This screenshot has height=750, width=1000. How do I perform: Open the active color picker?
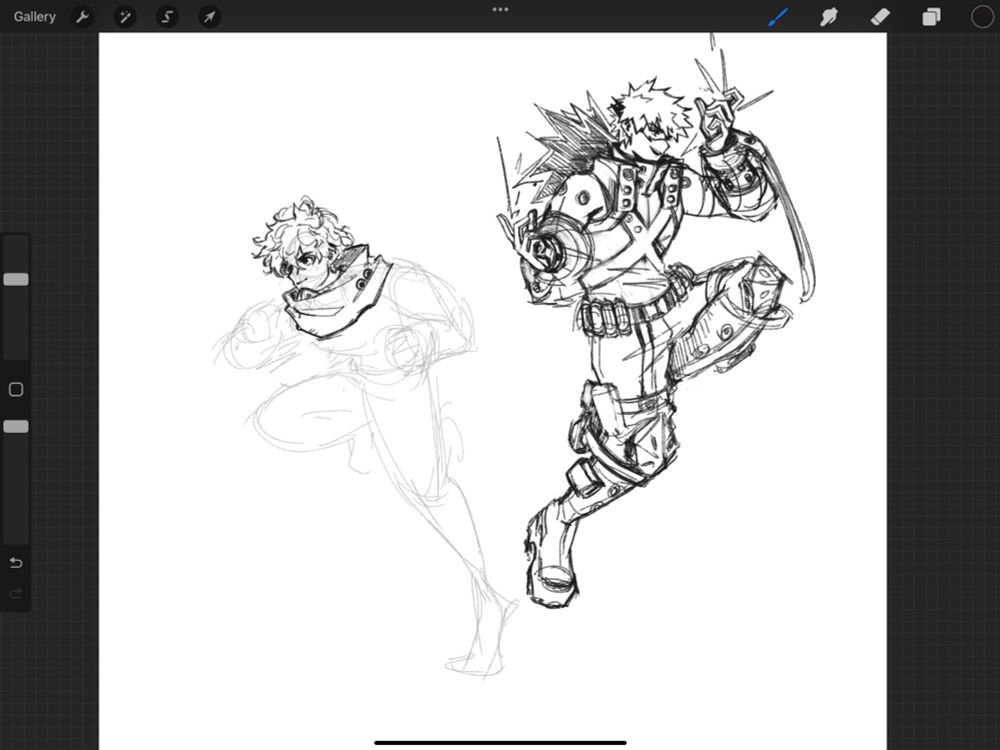click(982, 17)
